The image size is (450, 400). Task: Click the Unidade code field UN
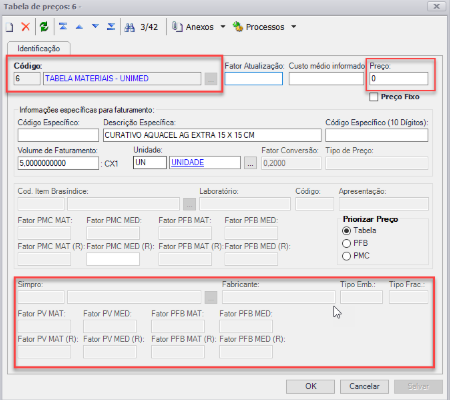[x=150, y=163]
